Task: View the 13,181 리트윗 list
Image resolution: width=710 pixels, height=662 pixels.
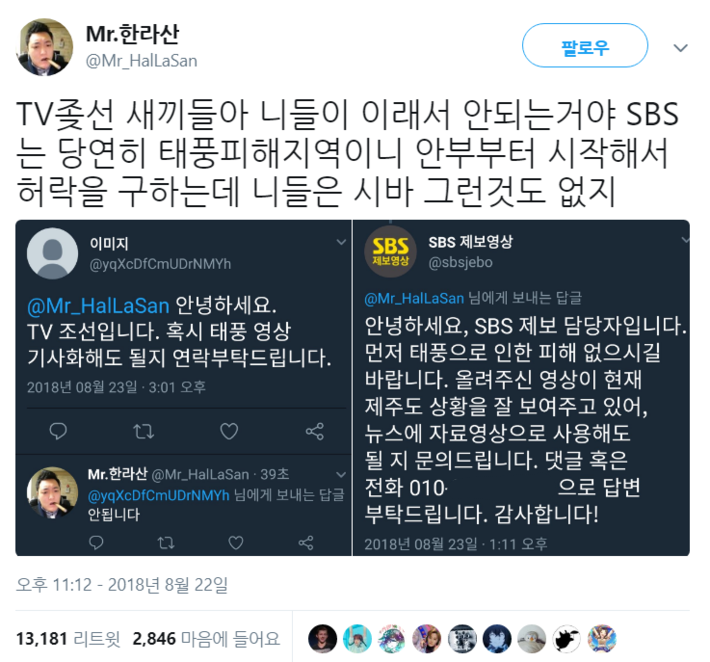Action: coord(68,639)
